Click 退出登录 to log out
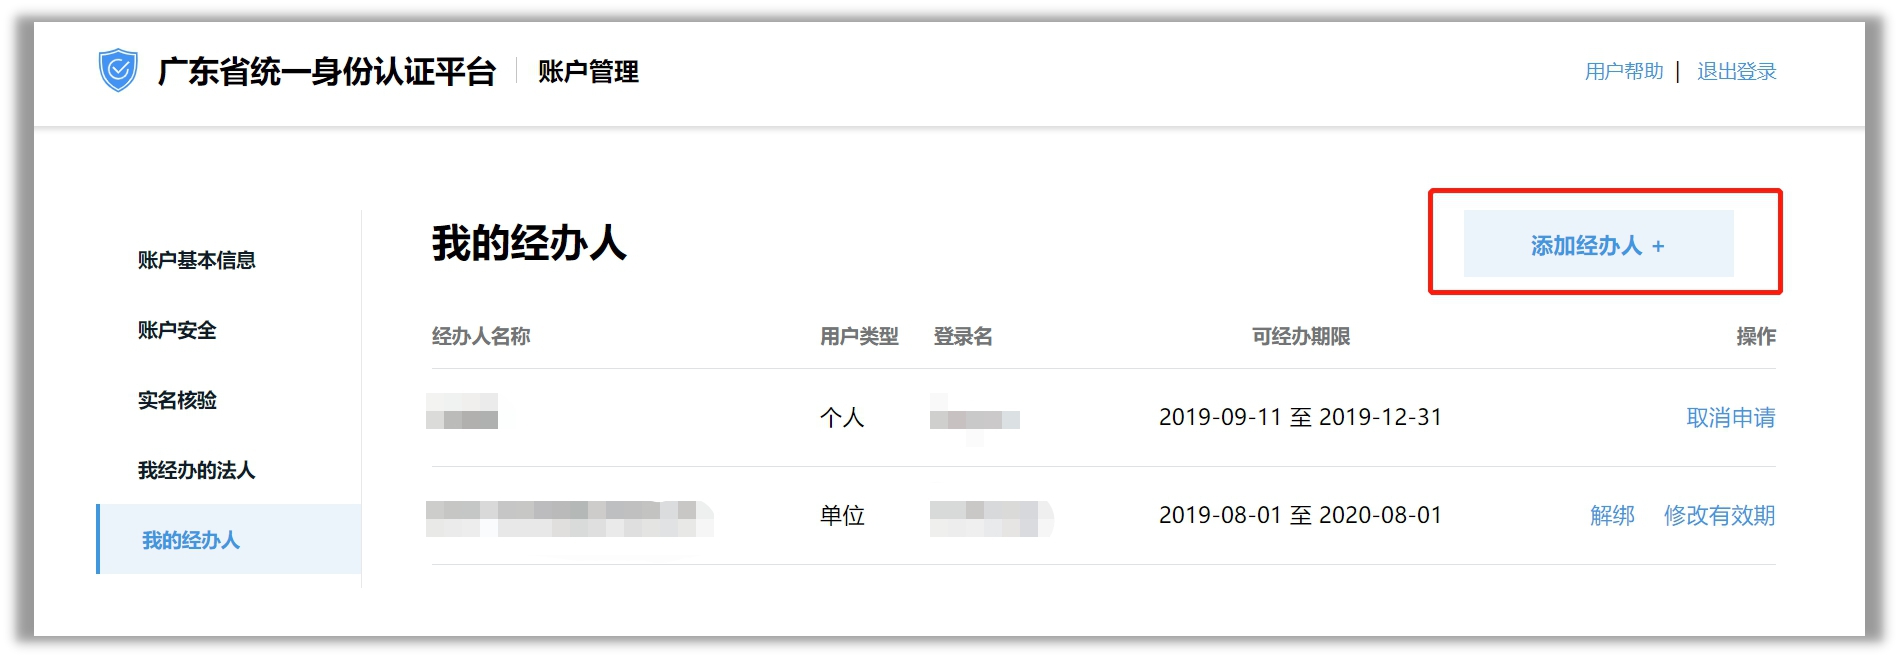This screenshot has height=659, width=1899. (x=1736, y=72)
